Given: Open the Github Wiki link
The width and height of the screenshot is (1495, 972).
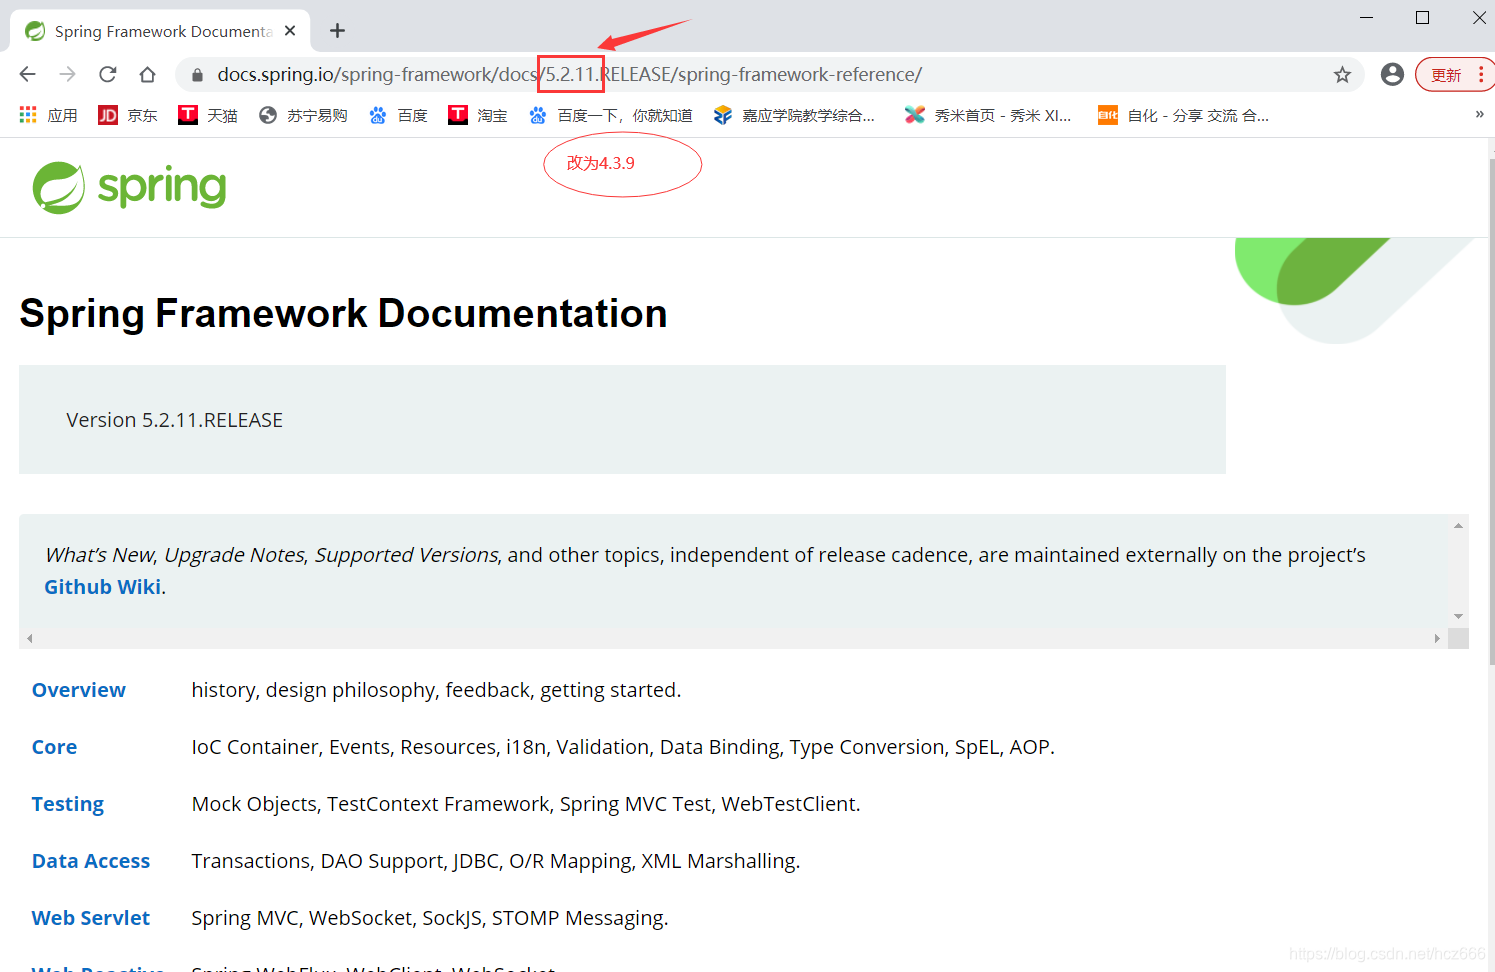Looking at the screenshot, I should tap(102, 587).
